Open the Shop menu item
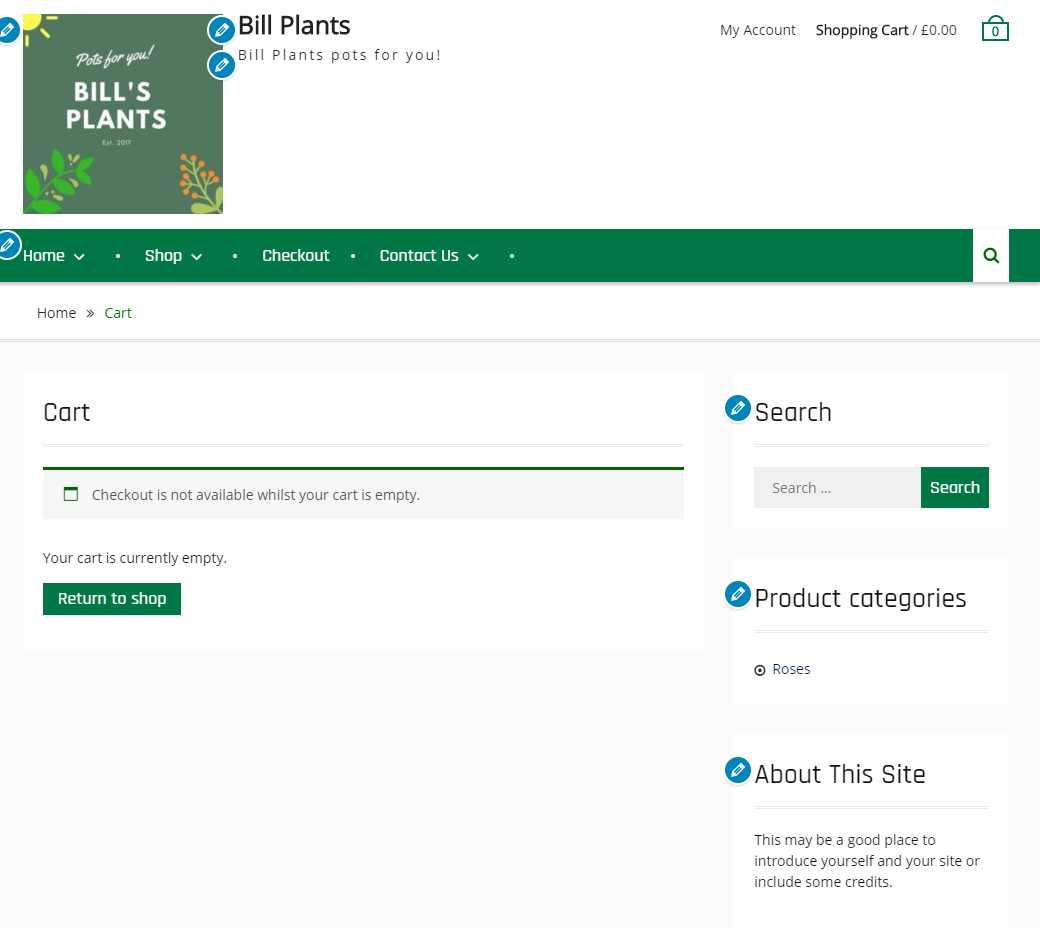The image size is (1040, 928). tap(163, 255)
